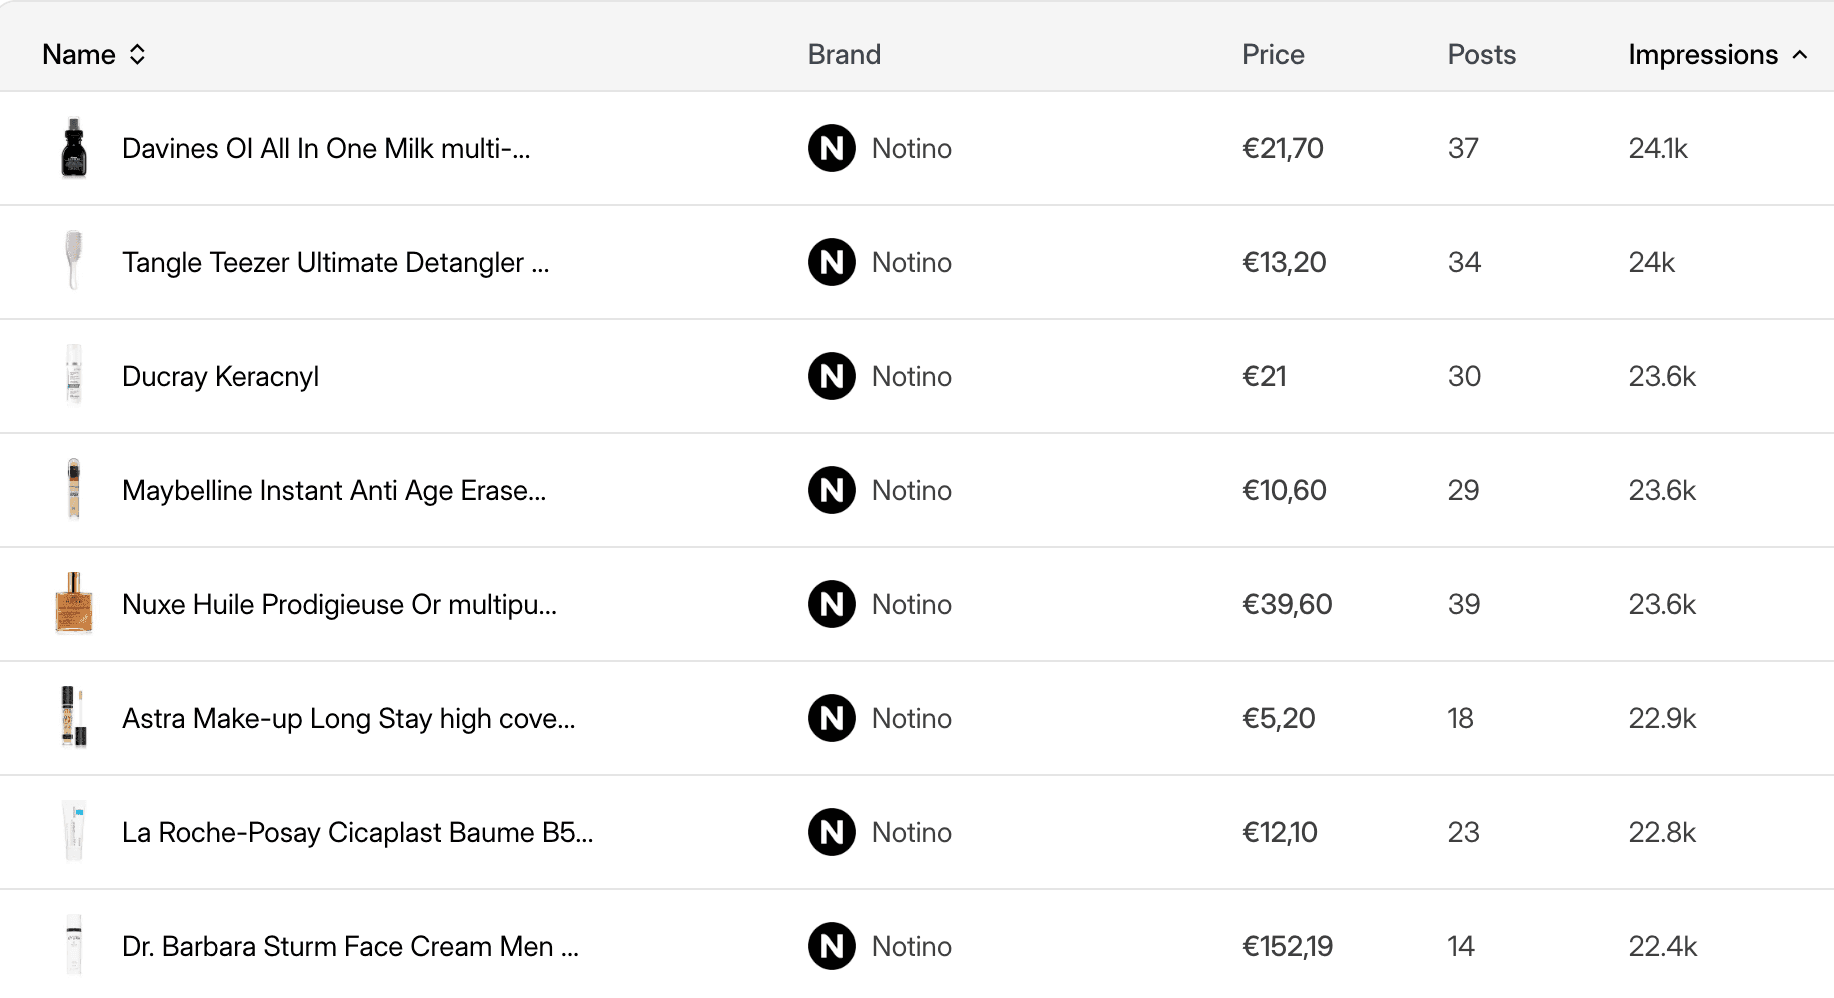This screenshot has width=1834, height=998.
Task: Sort table by Impressions column header
Action: 1703,55
